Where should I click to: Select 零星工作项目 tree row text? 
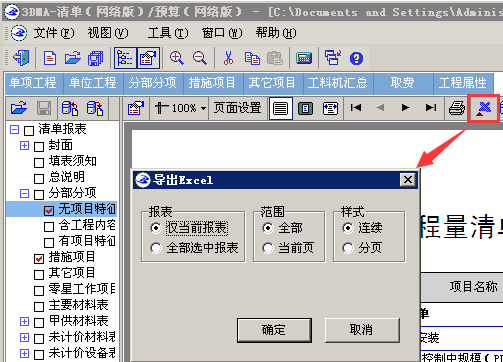coord(82,289)
